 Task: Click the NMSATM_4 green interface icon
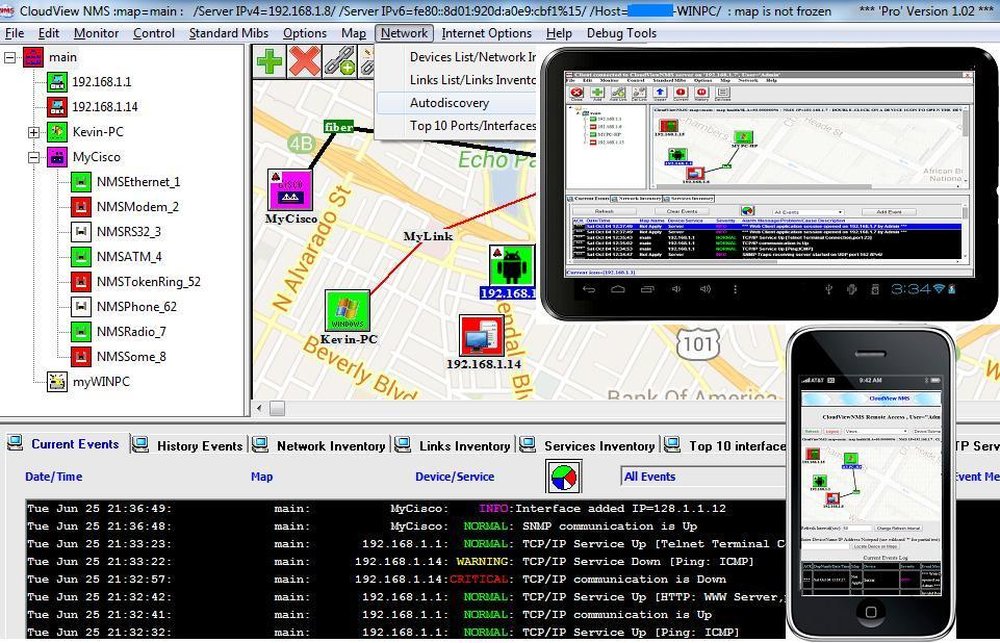pyautogui.click(x=80, y=256)
